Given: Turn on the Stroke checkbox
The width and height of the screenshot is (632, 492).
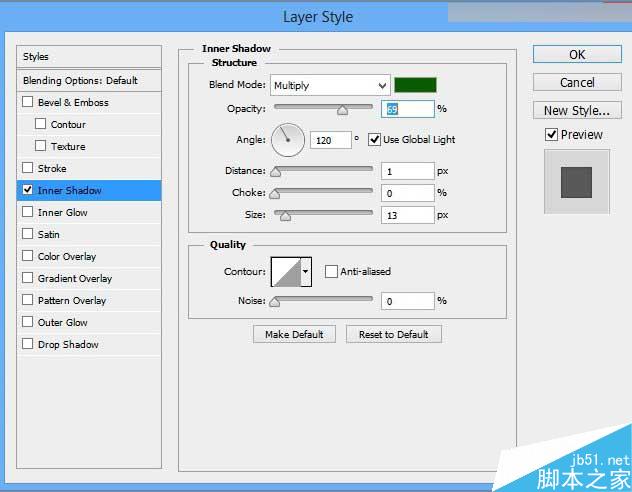Looking at the screenshot, I should (27, 168).
